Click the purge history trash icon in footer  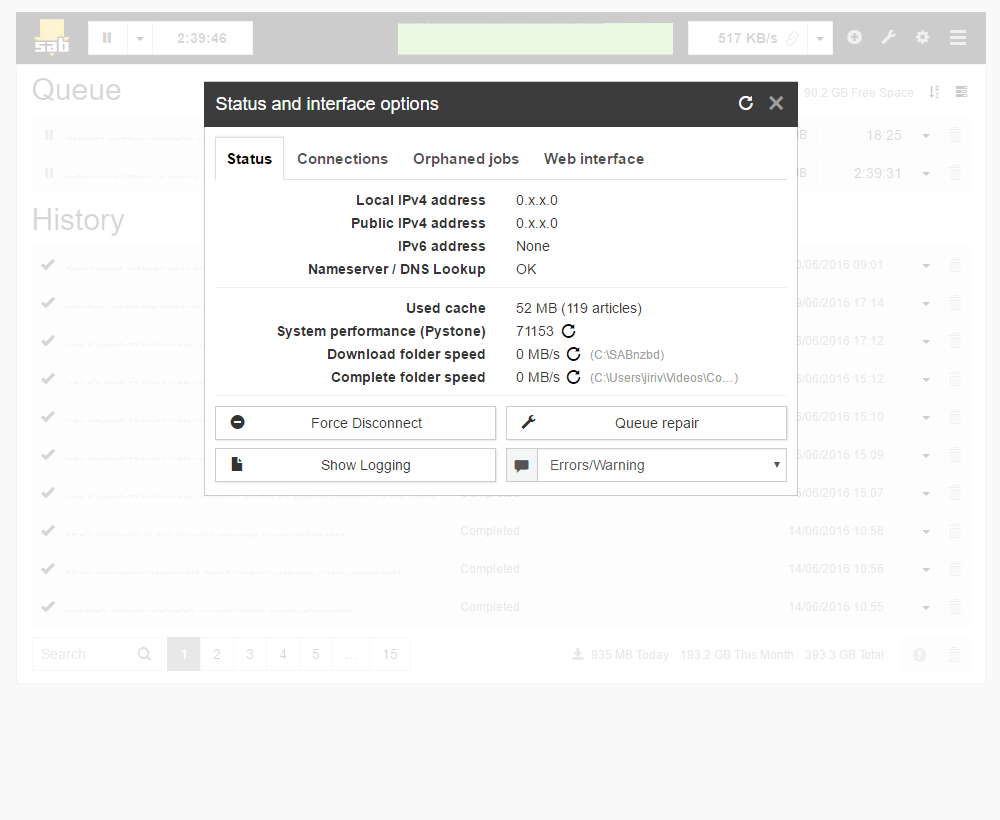(954, 654)
